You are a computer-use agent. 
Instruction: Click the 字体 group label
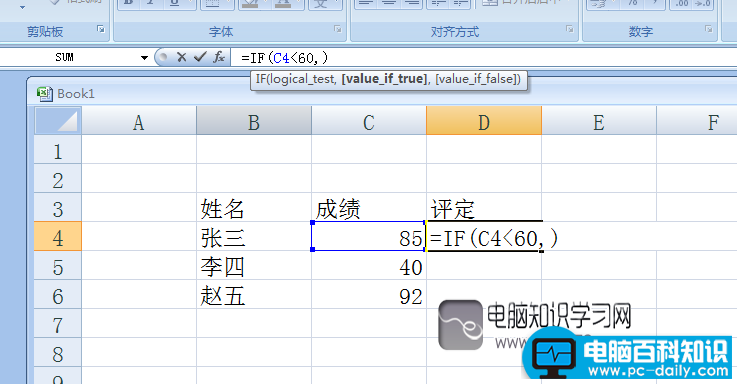click(220, 31)
